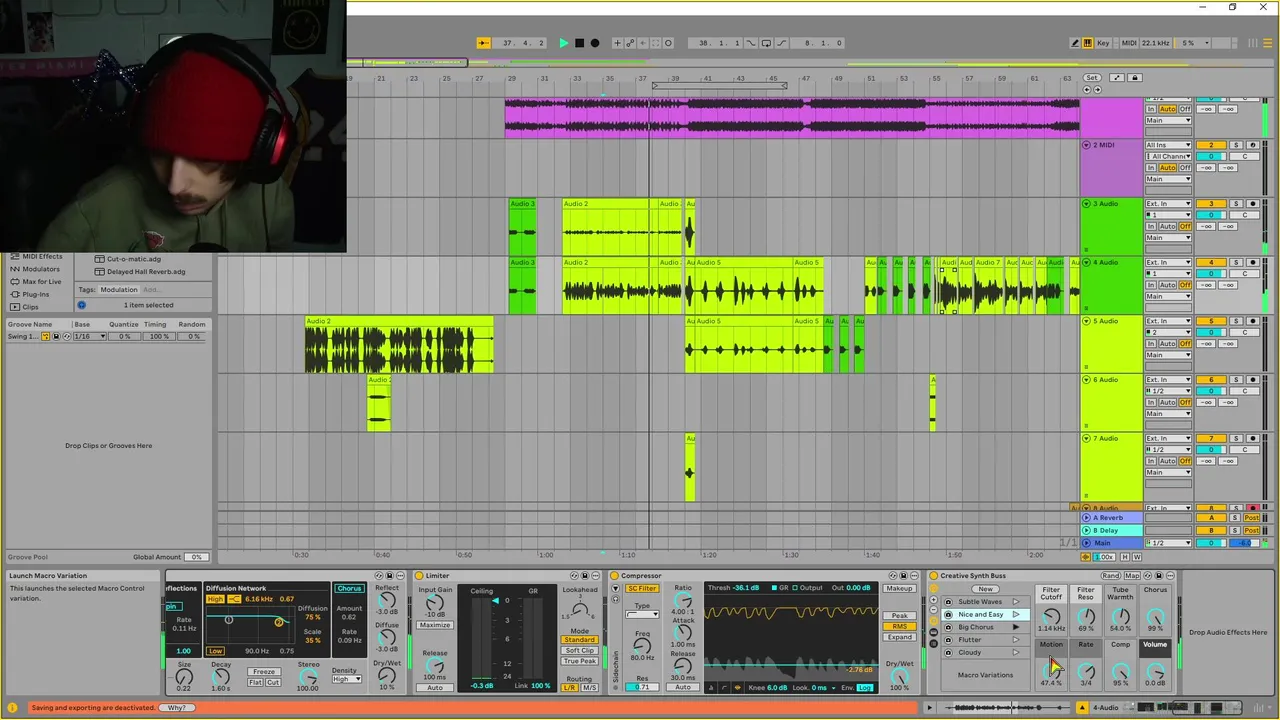This screenshot has height=720, width=1280.
Task: Toggle the Draw Mode pencil icon
Action: click(x=1075, y=43)
